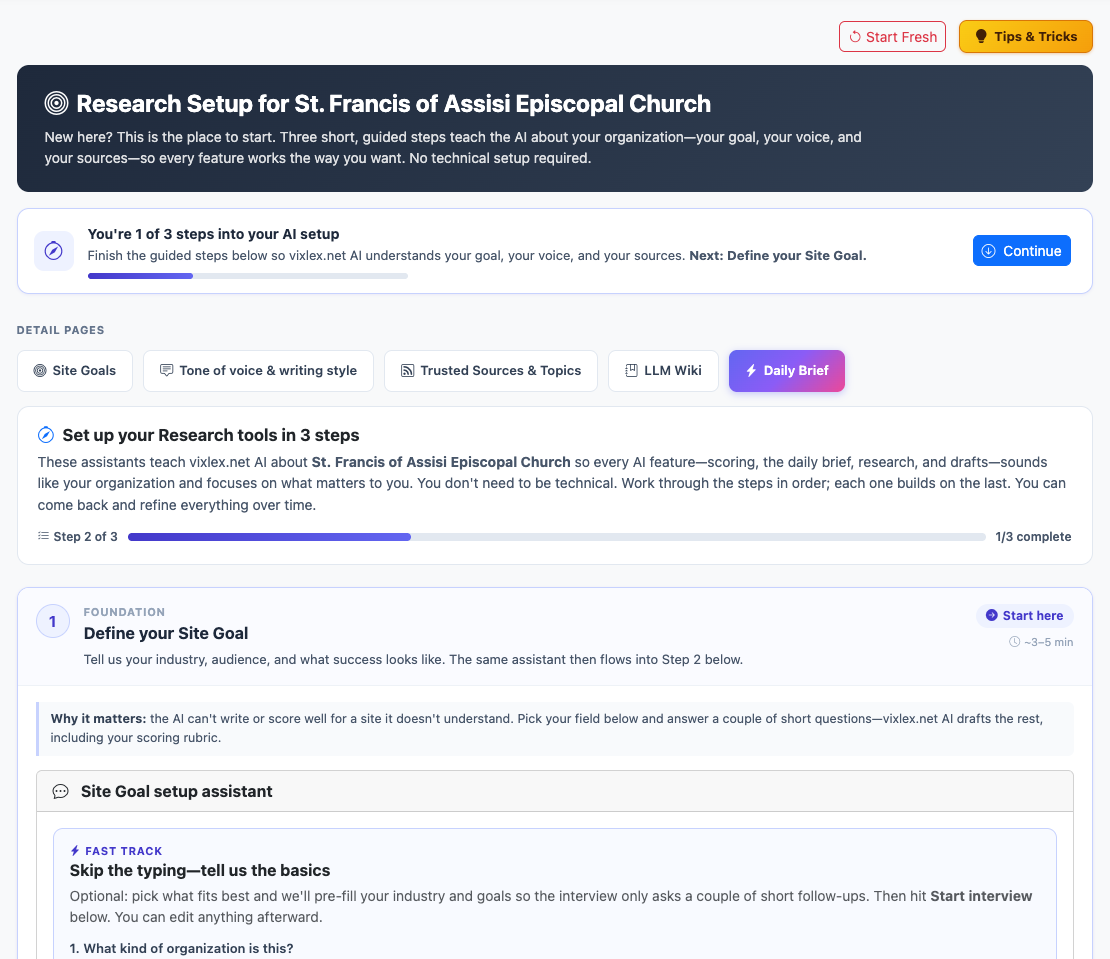The height and width of the screenshot is (959, 1110).
Task: Open Tone of voice & writing style
Action: pyautogui.click(x=258, y=371)
